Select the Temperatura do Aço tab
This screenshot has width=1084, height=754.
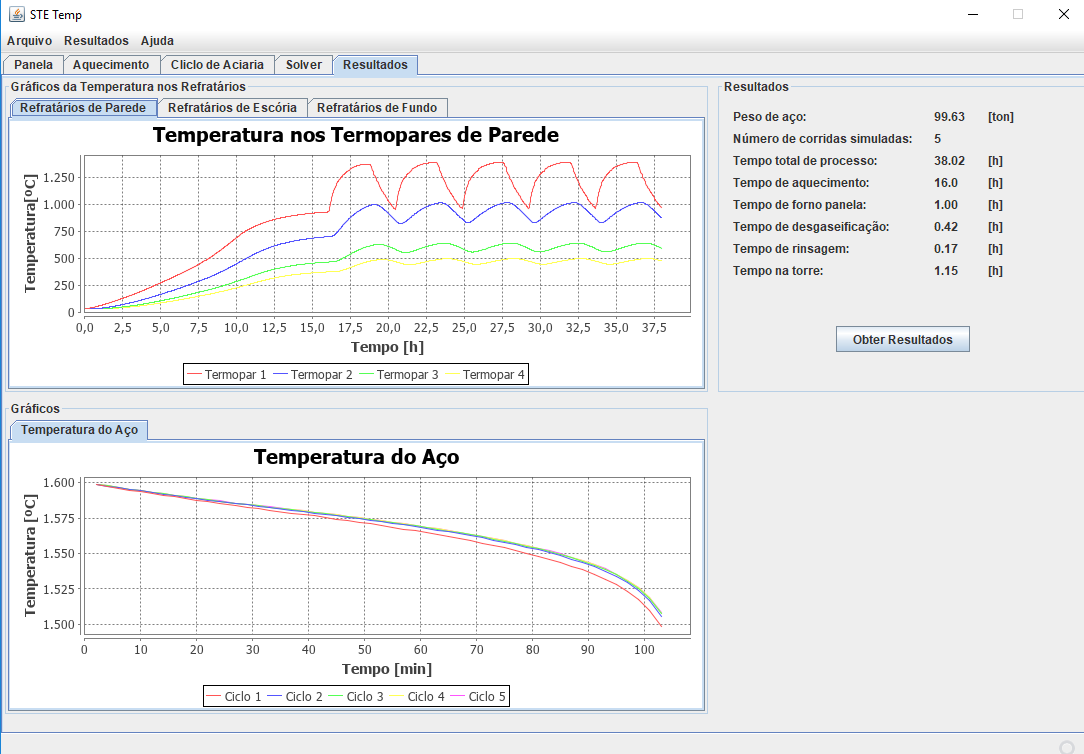(80, 430)
